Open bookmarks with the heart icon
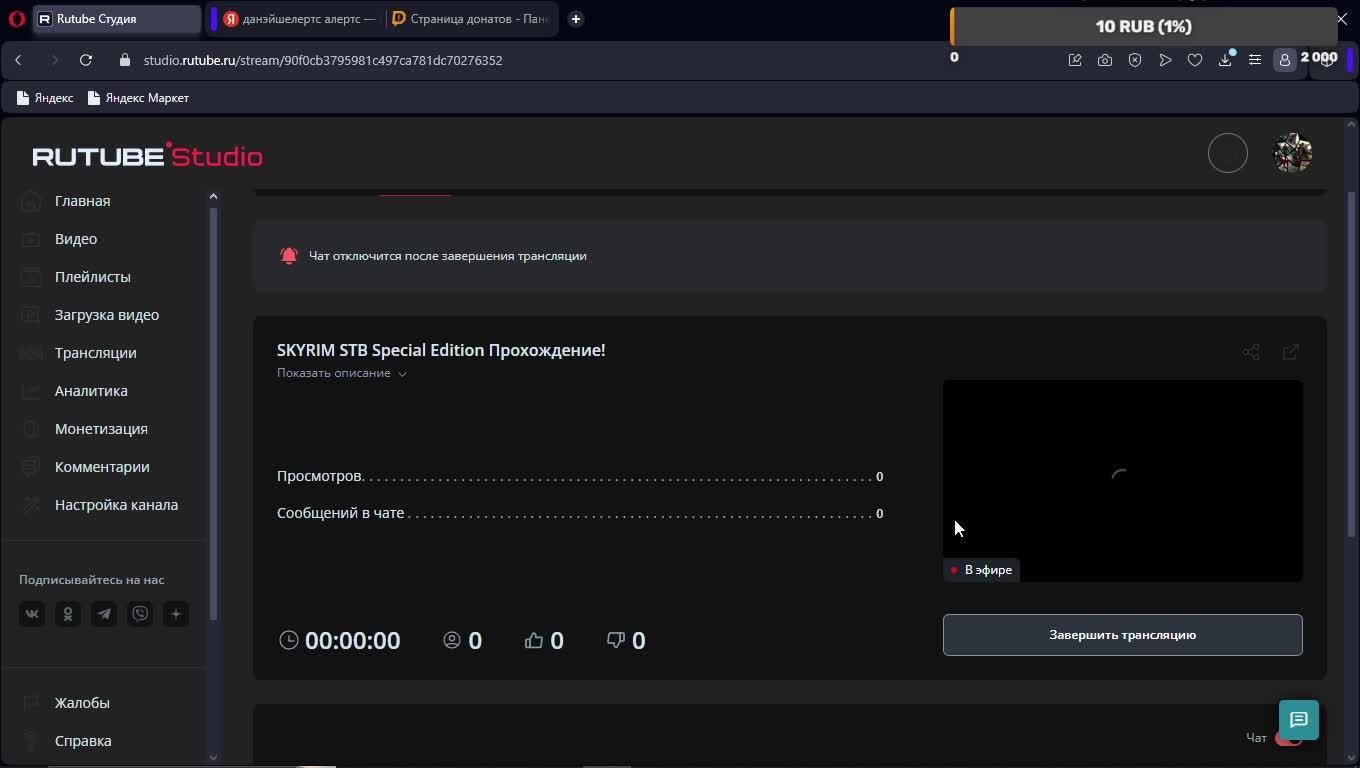Image resolution: width=1360 pixels, height=768 pixels. click(1195, 60)
